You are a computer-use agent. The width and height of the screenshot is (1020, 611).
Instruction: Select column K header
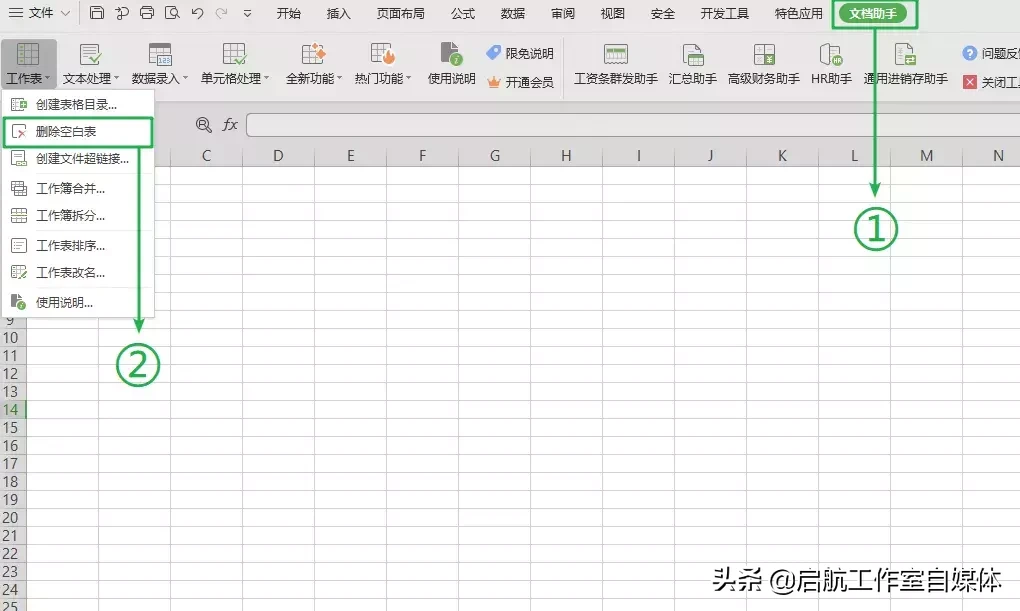782,156
